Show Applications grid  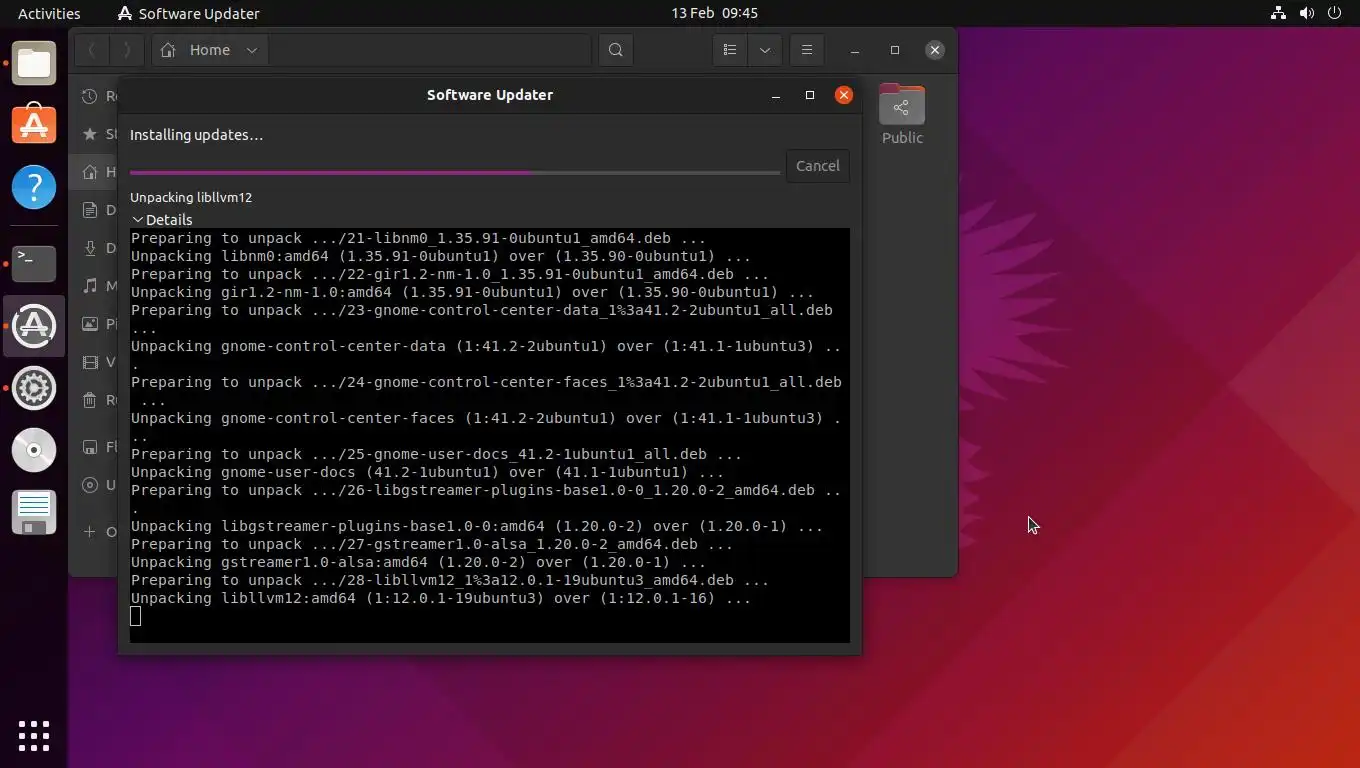[x=34, y=735]
